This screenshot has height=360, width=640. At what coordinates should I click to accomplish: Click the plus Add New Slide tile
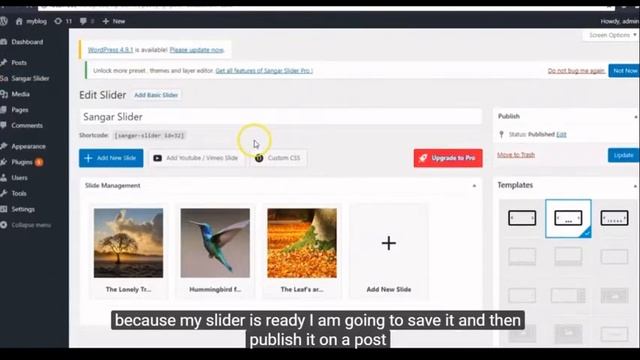[x=389, y=251]
